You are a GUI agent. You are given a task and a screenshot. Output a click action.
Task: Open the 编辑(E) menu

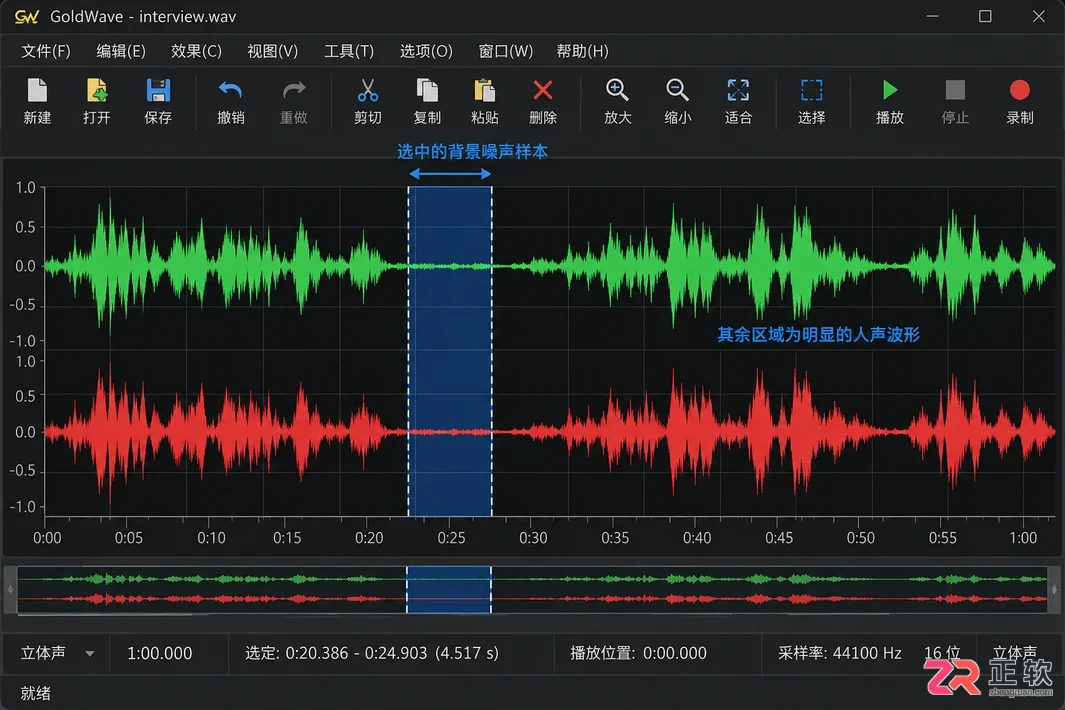(121, 51)
